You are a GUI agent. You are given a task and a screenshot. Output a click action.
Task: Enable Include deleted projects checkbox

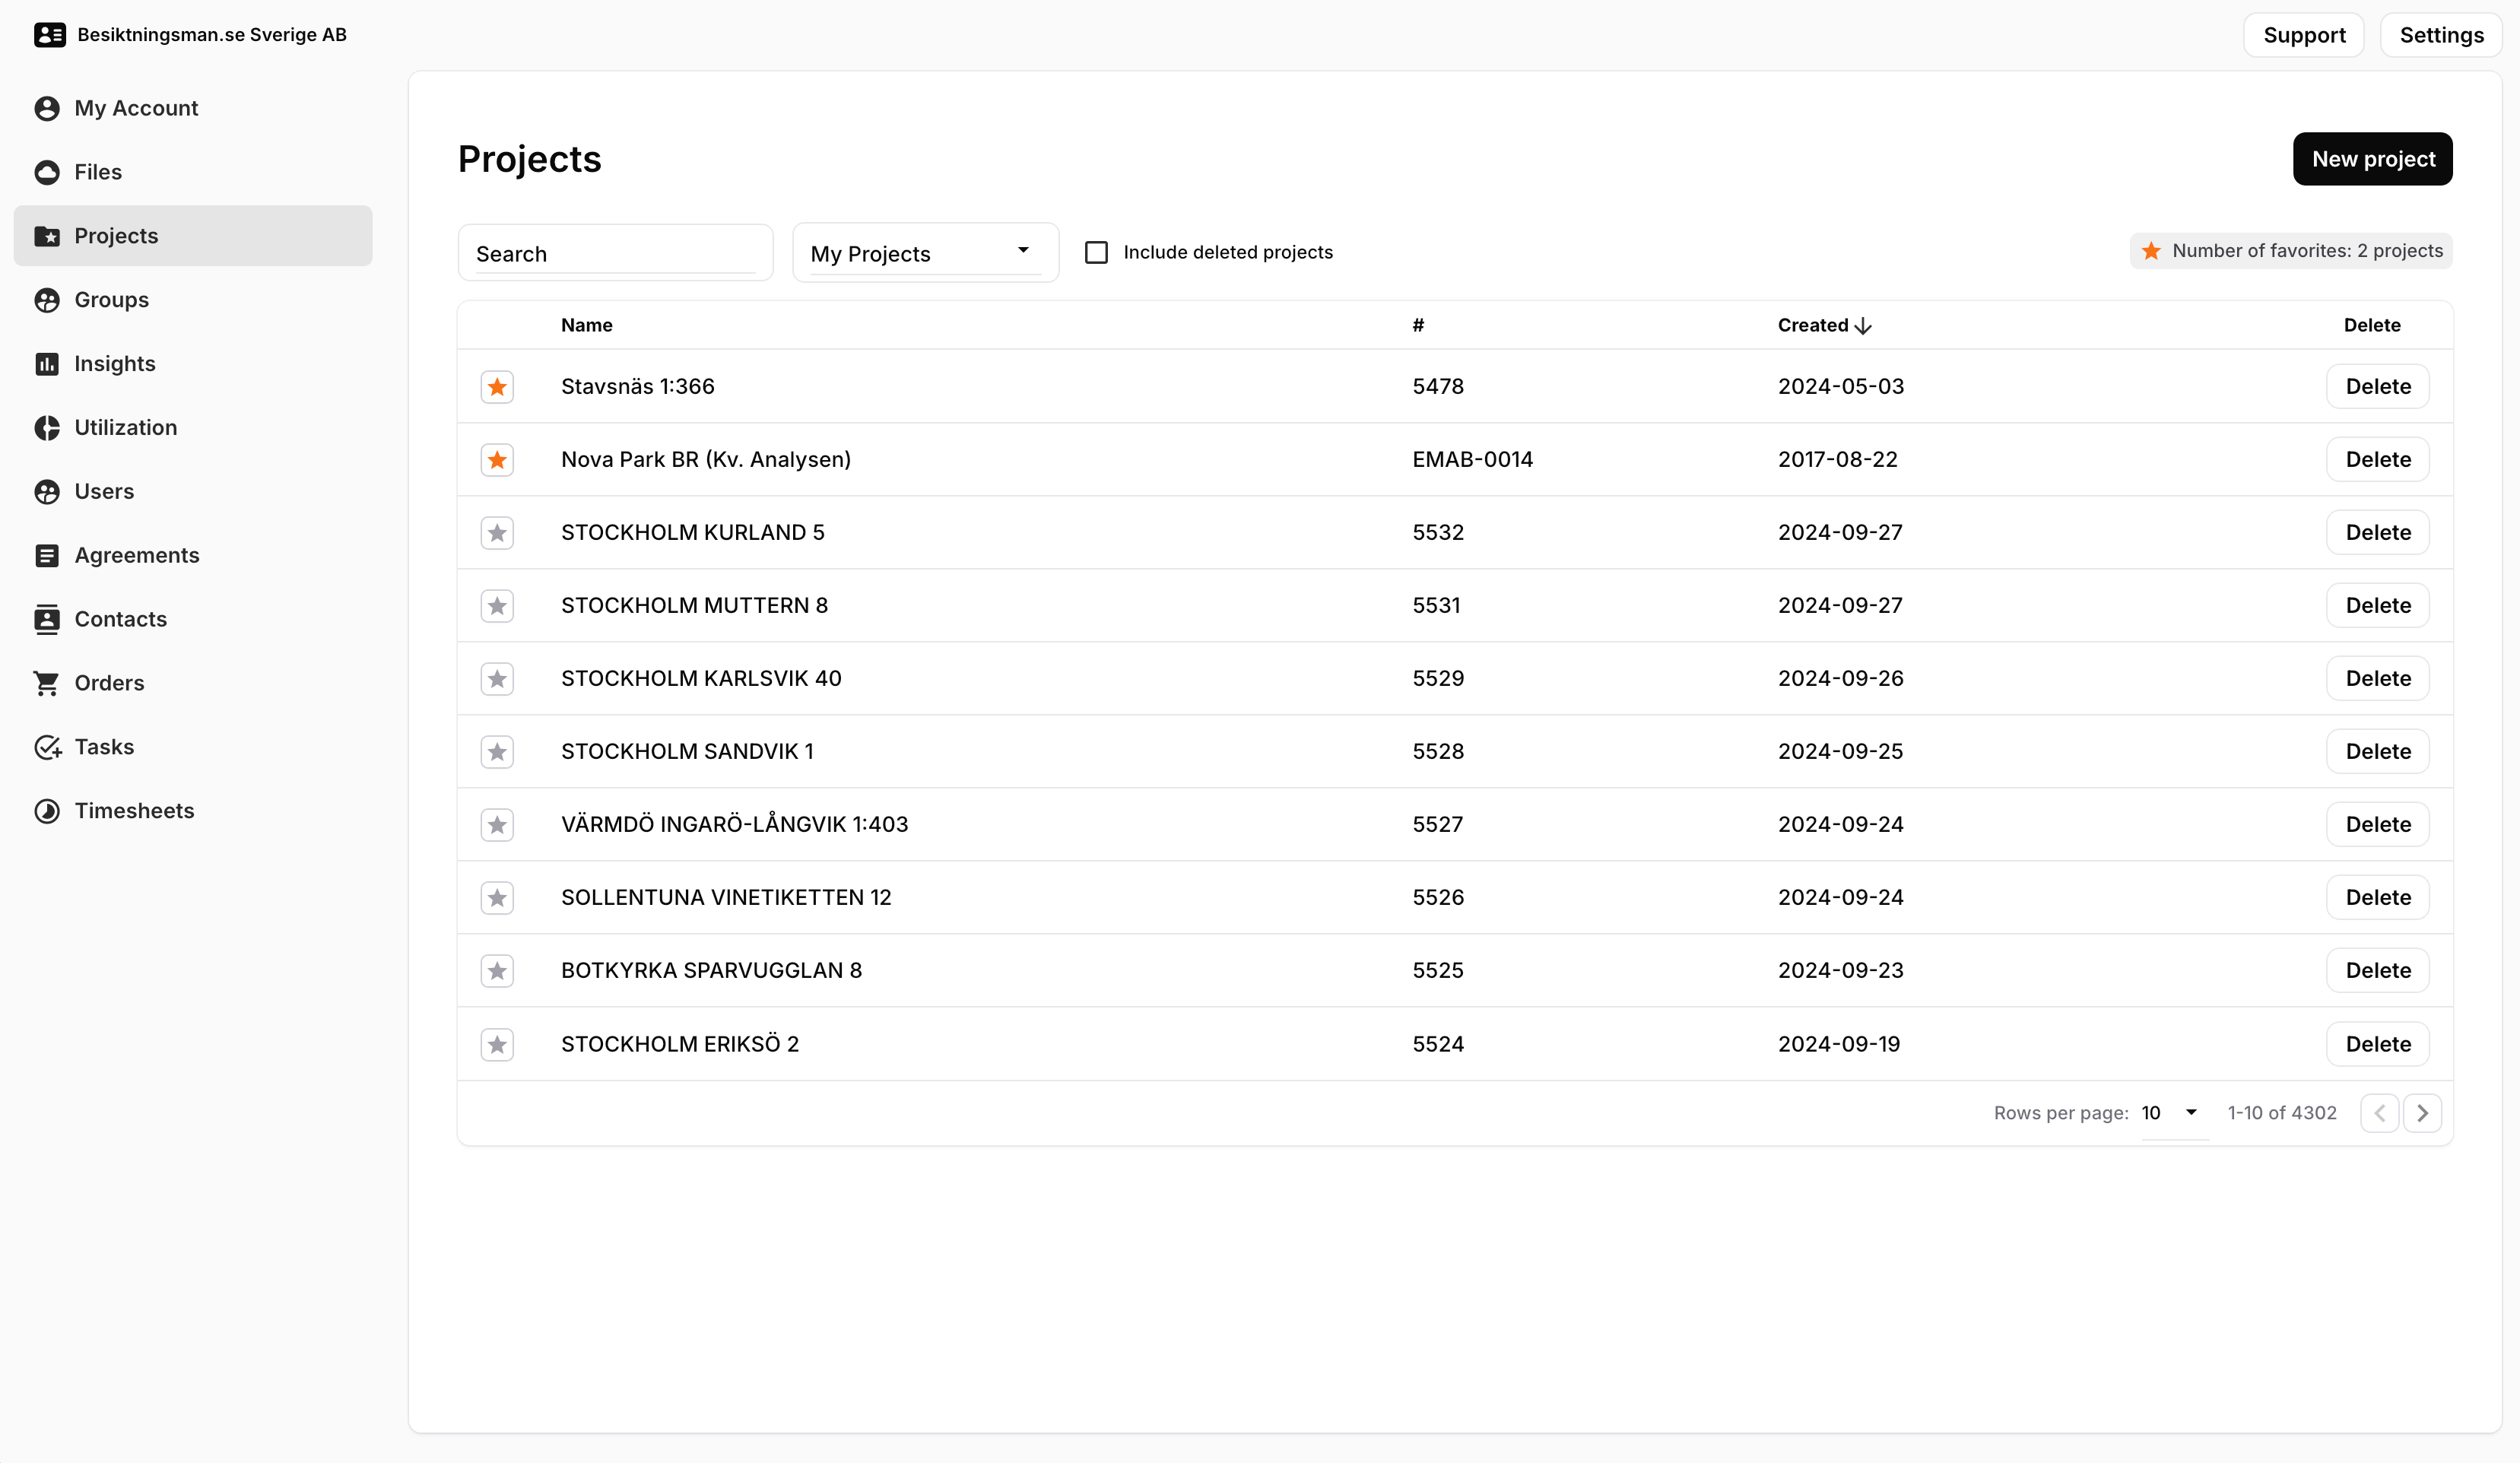point(1096,252)
